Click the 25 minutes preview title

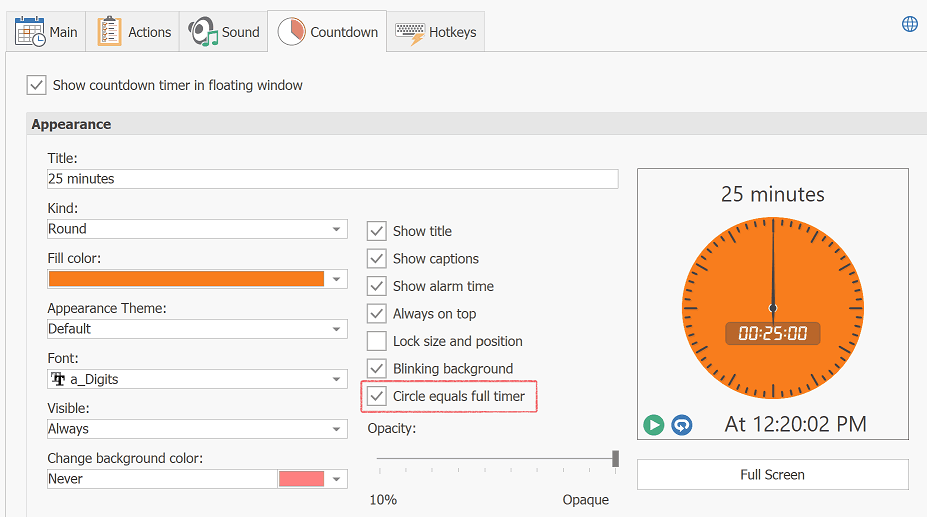pos(773,194)
